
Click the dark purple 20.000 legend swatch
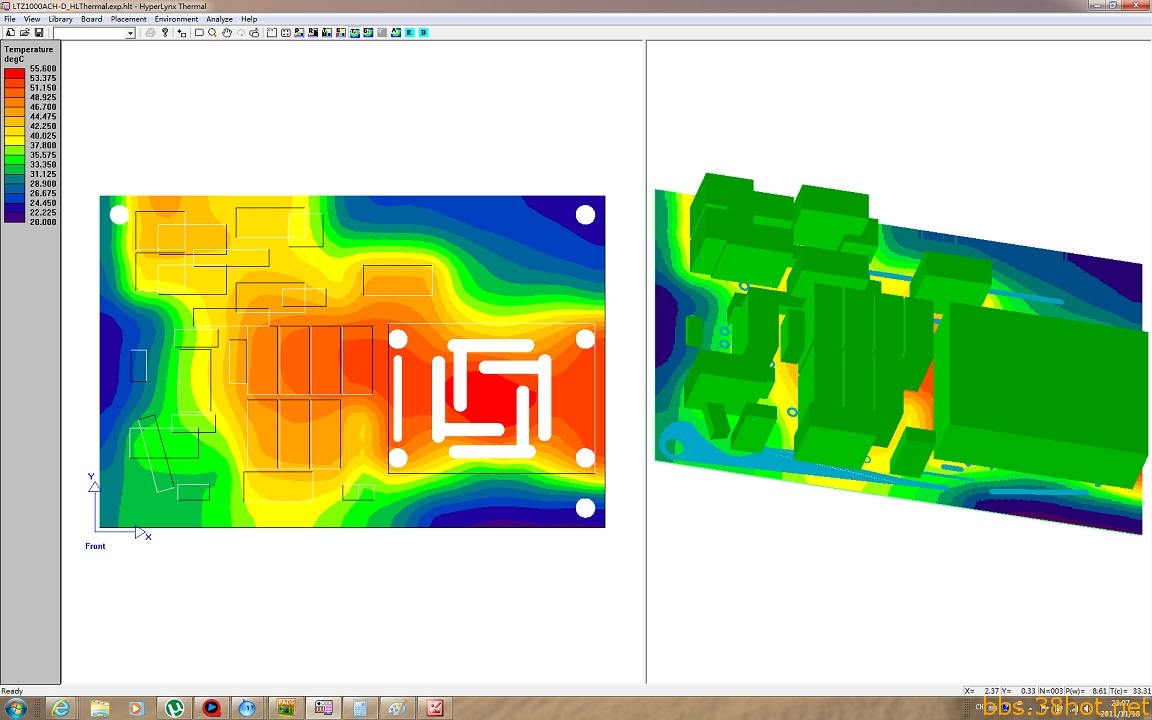click(x=14, y=217)
